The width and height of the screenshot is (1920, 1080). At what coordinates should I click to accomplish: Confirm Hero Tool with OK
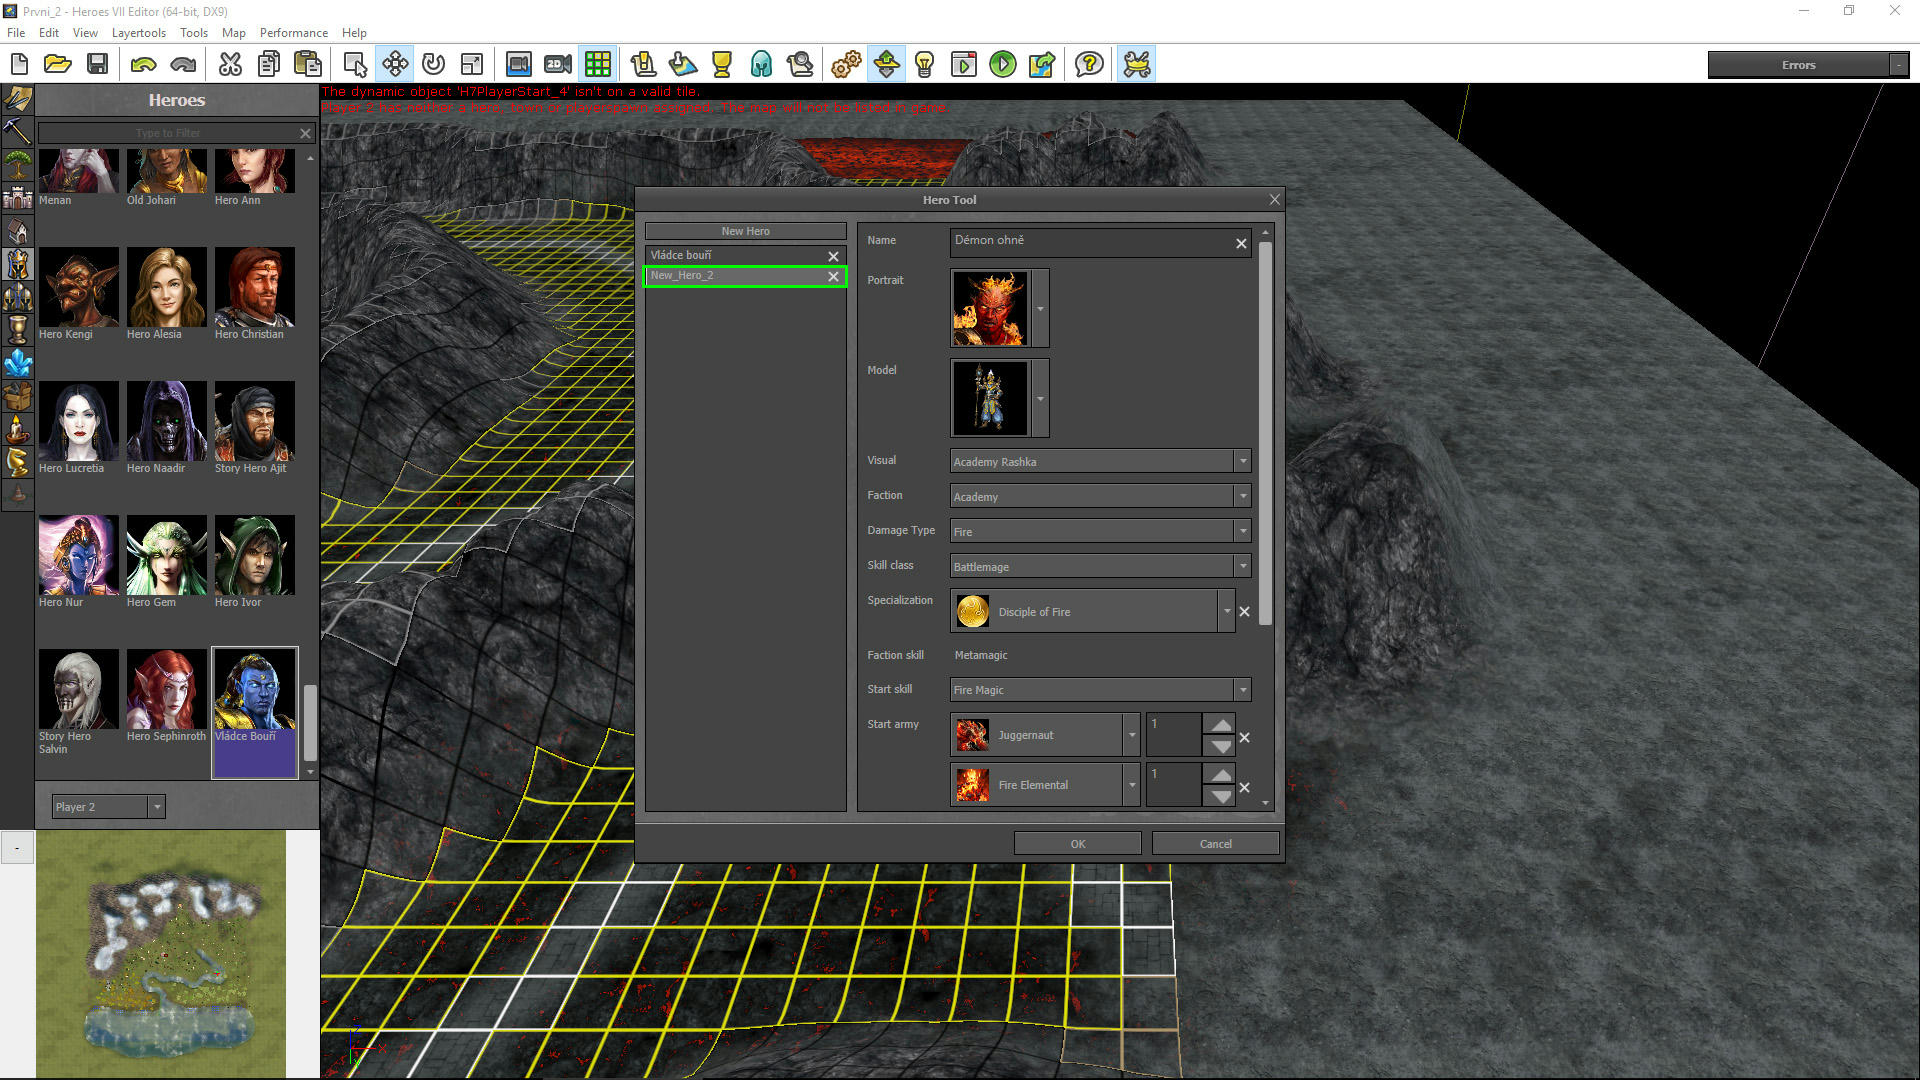point(1077,844)
